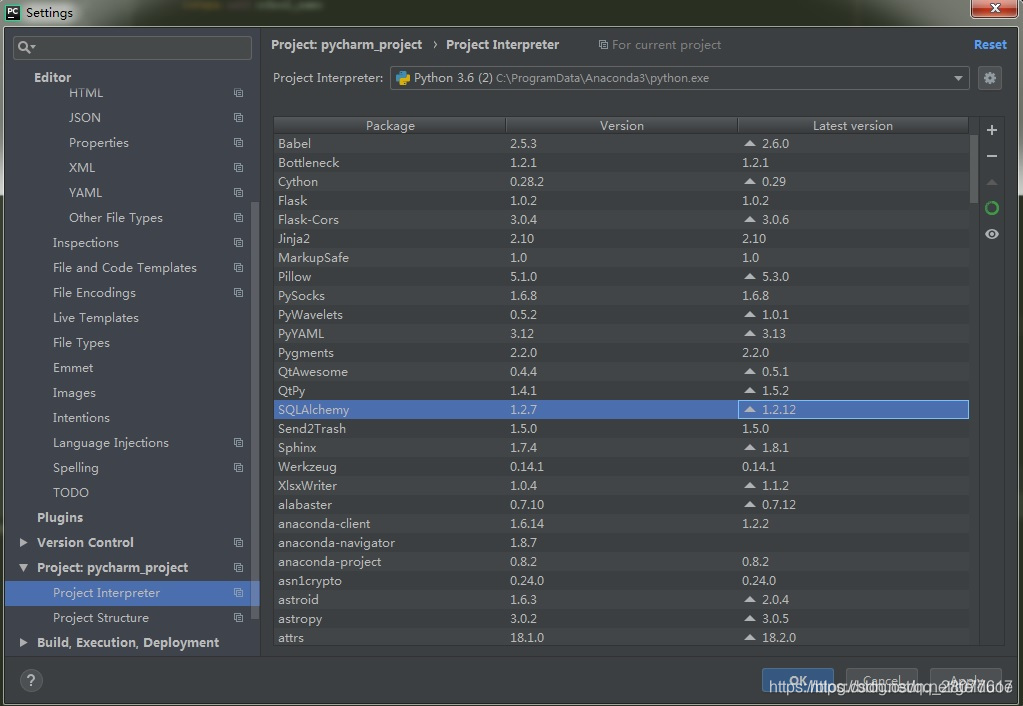Click project-level icon beside File and Code Templates
Image resolution: width=1023 pixels, height=706 pixels.
[x=239, y=268]
